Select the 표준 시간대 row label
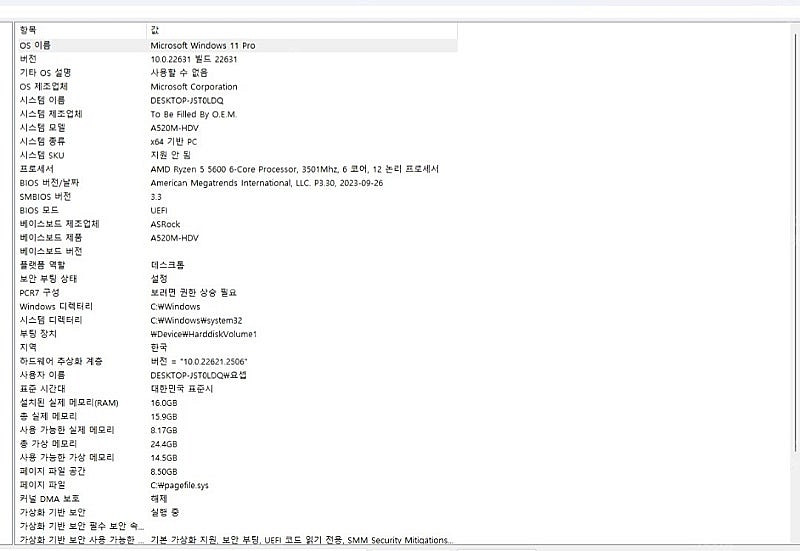The width and height of the screenshot is (800, 551). coord(42,389)
